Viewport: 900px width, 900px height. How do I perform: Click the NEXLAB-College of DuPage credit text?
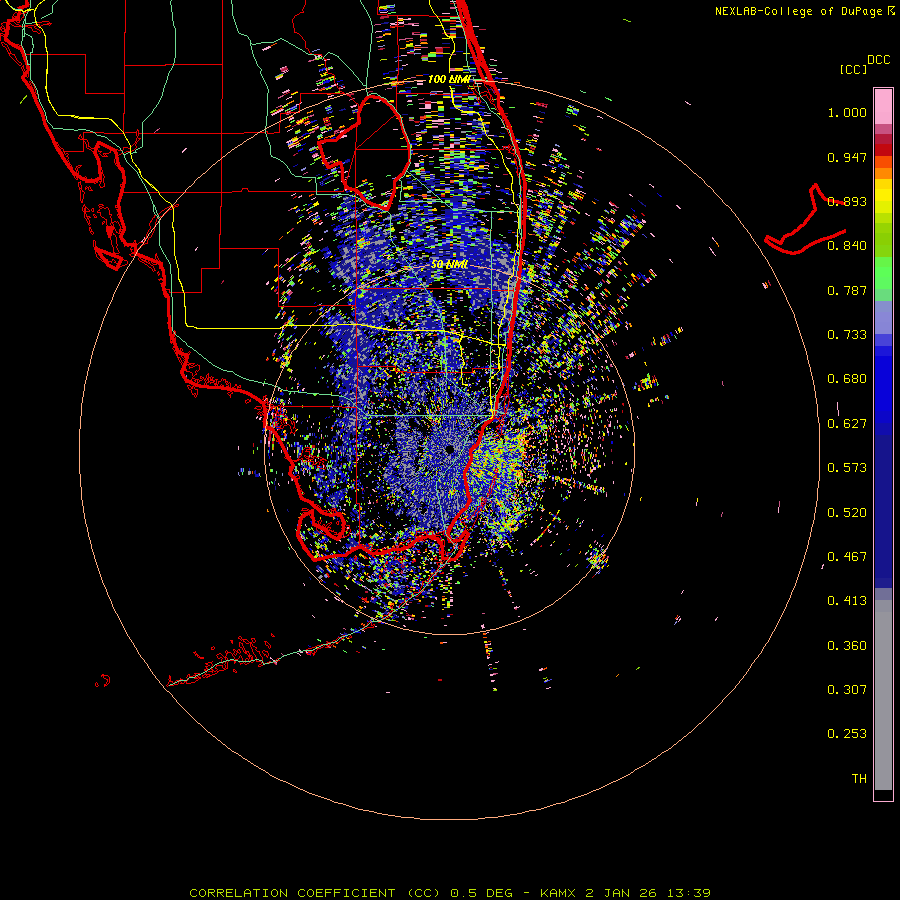coord(800,11)
